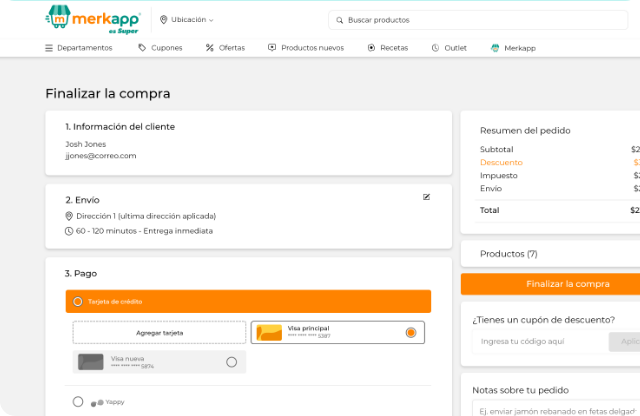Open the Departamentos hamburger menu icon

pyautogui.click(x=49, y=48)
